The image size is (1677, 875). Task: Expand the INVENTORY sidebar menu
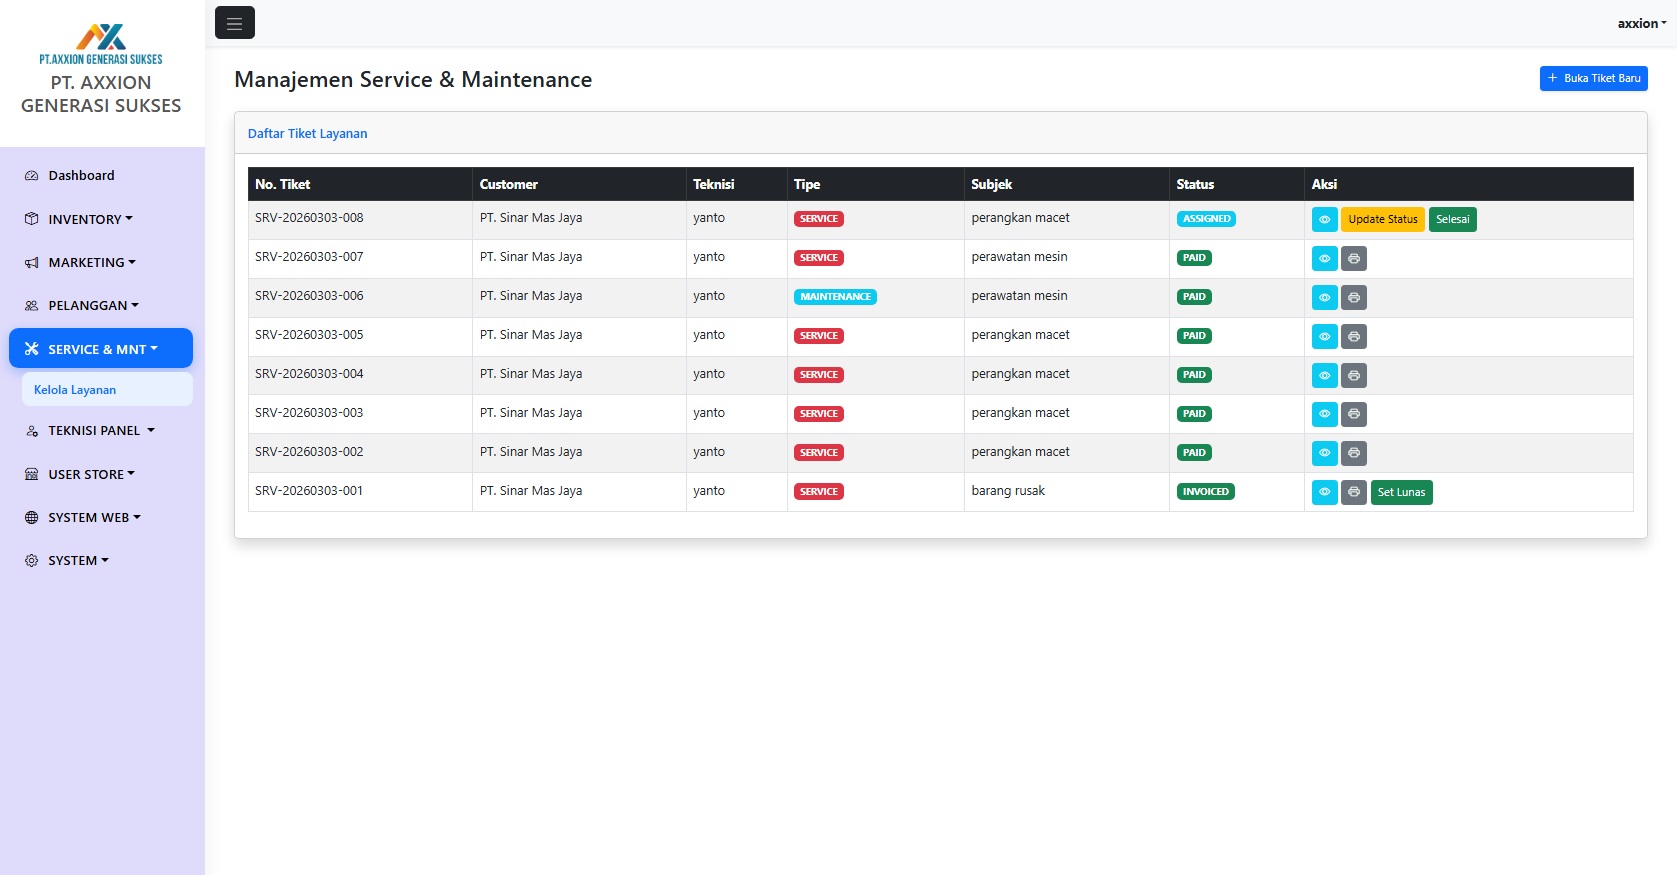pos(101,219)
